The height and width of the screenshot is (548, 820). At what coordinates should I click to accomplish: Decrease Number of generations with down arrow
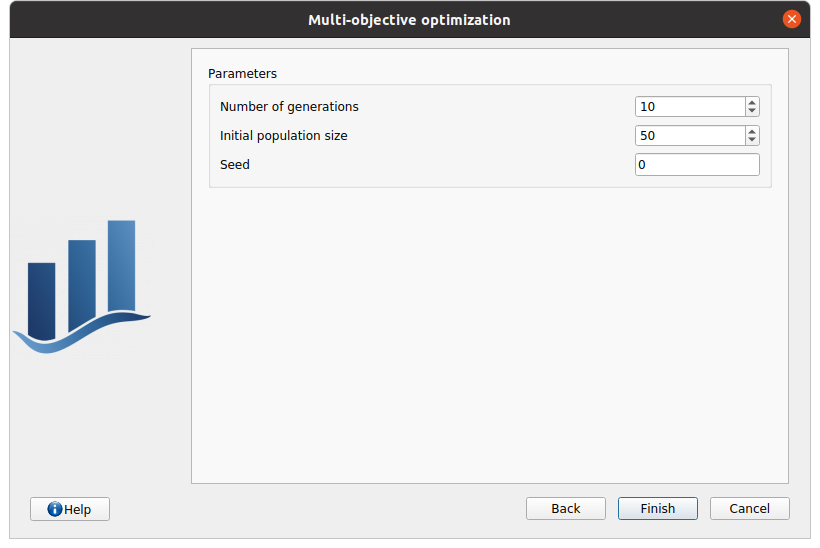752,111
